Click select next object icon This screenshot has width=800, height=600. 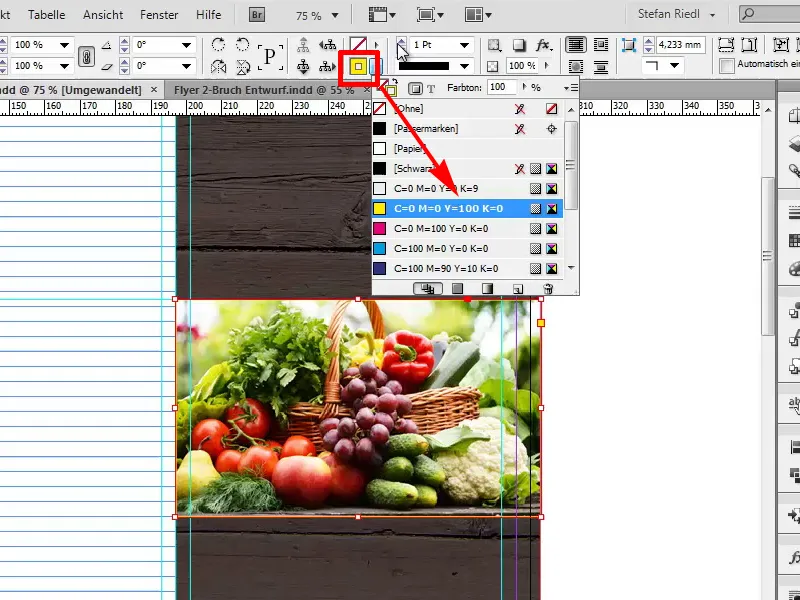327,66
